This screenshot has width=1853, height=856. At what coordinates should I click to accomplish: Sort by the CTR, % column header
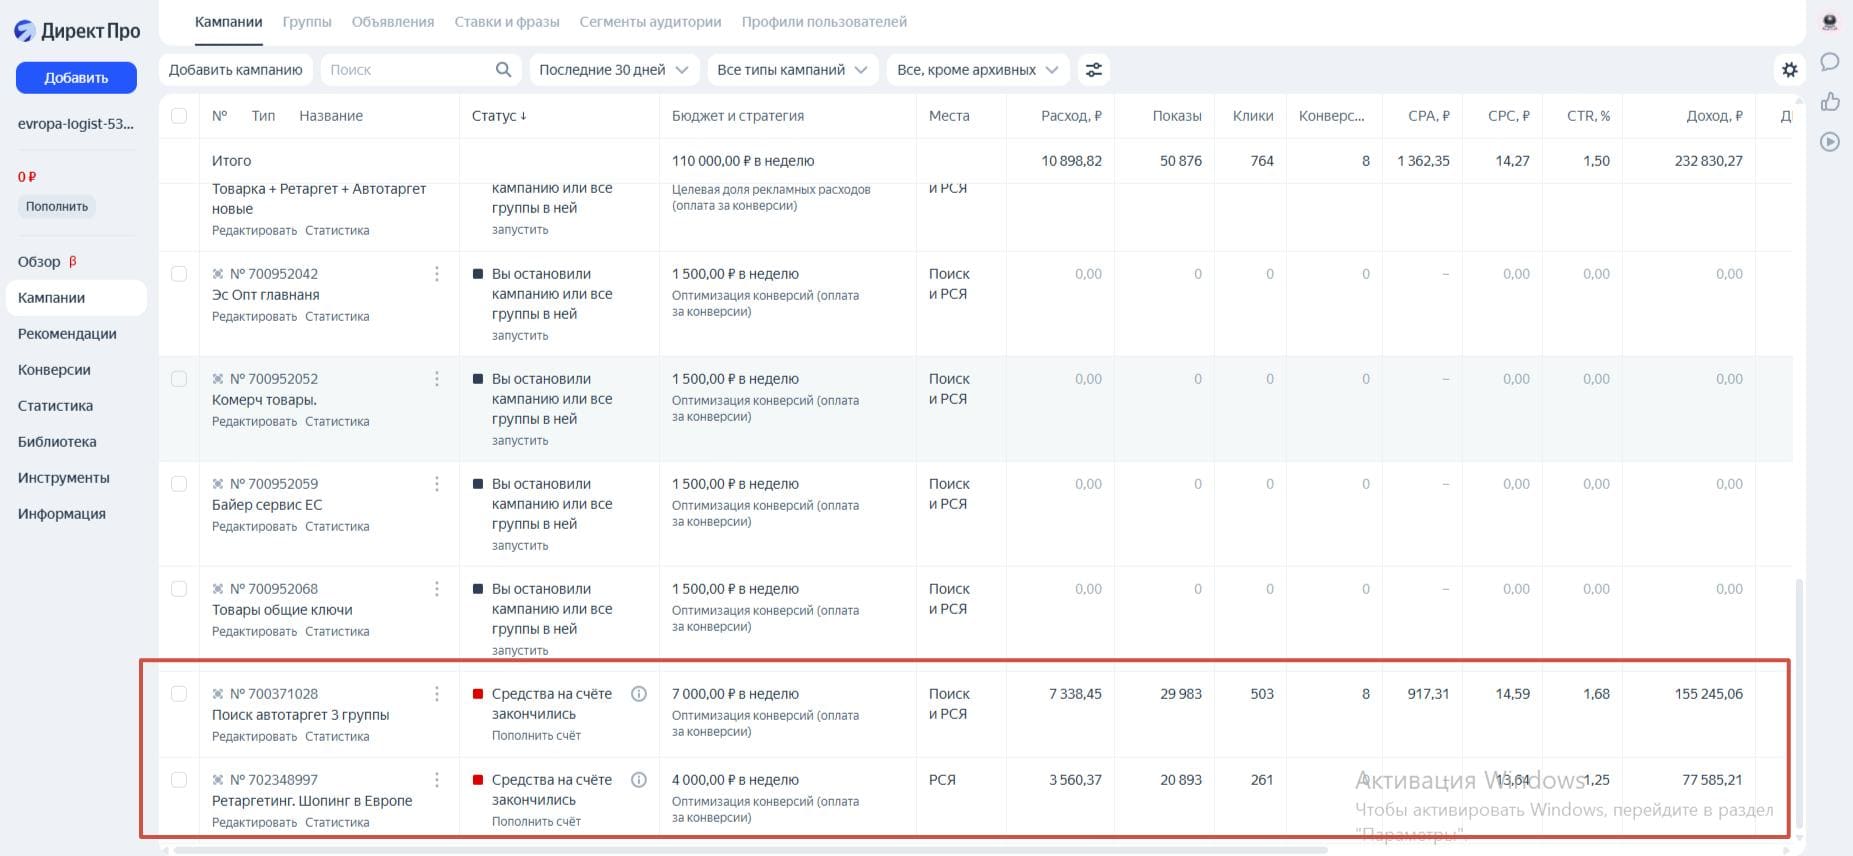click(x=1589, y=116)
